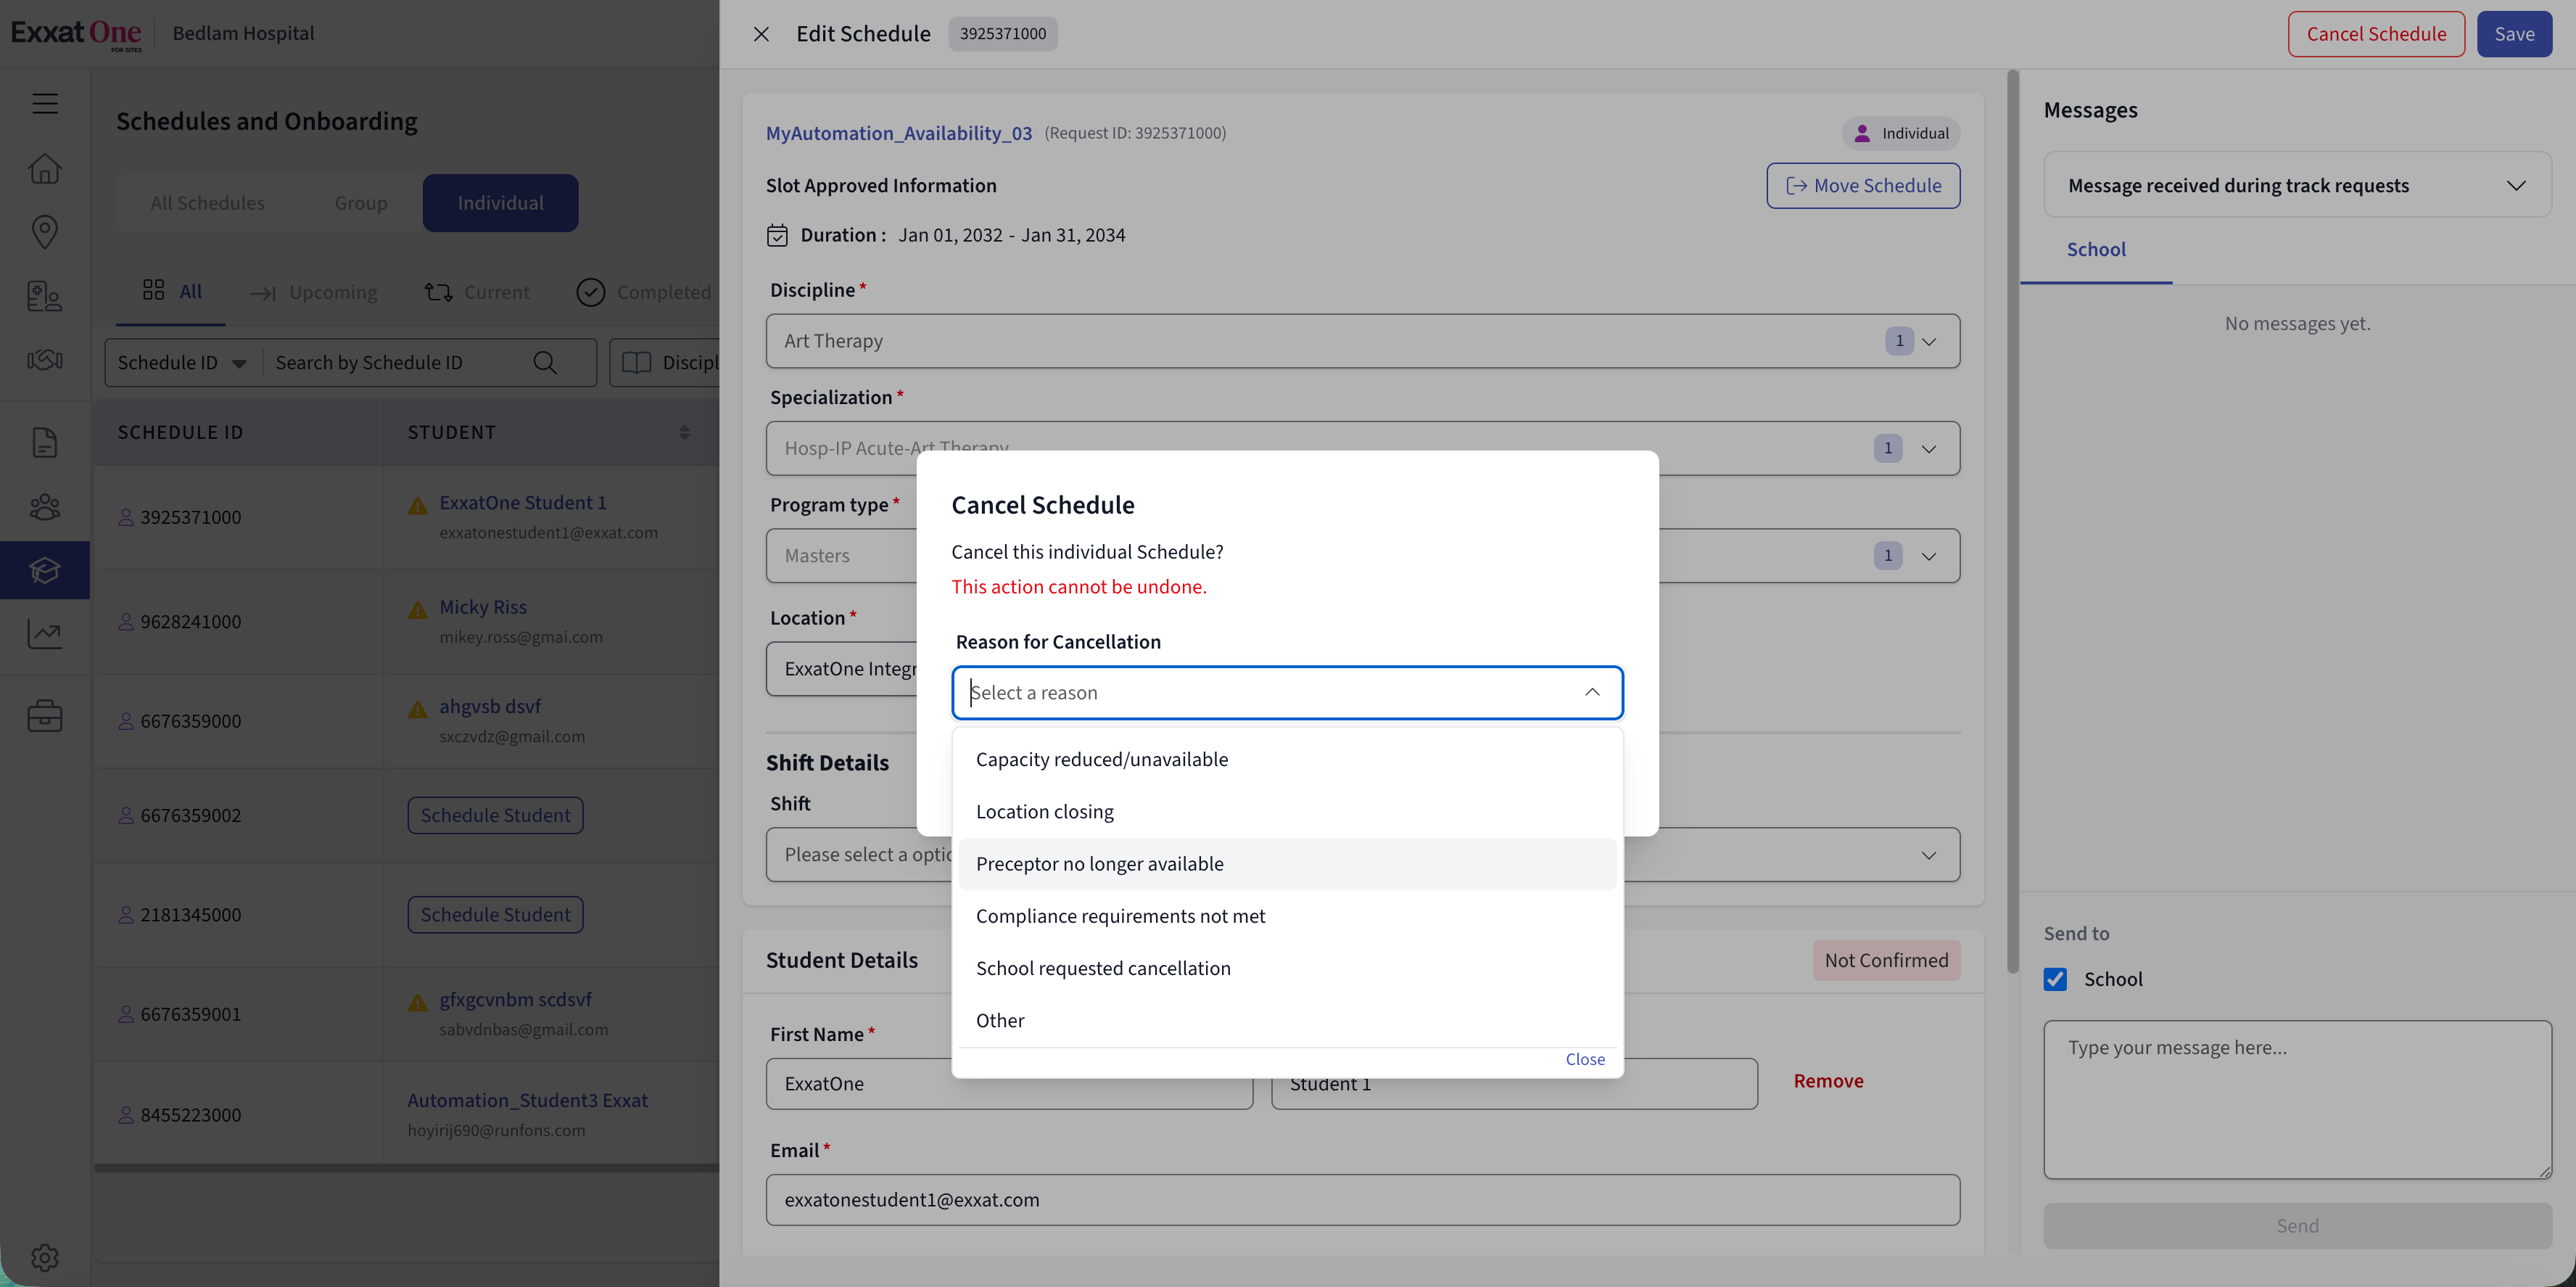Open Automation_Student3 Exxat student link
The height and width of the screenshot is (1287, 2576).
point(527,1100)
